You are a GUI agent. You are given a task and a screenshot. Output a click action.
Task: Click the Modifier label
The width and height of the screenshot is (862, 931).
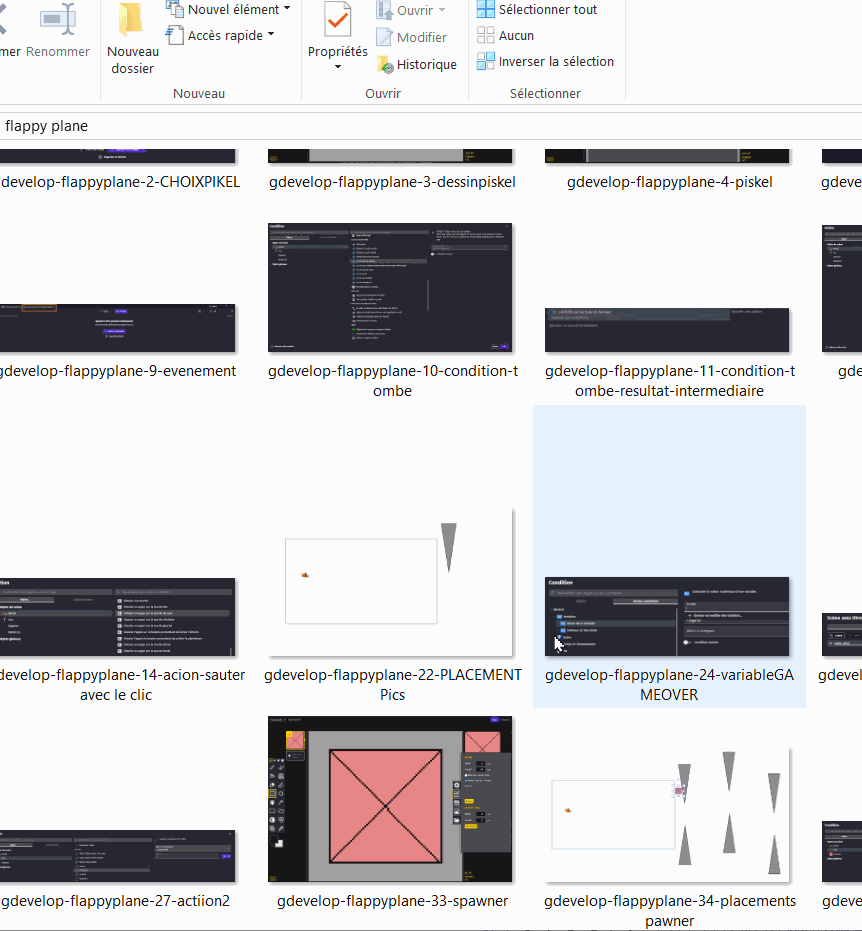coord(422,37)
